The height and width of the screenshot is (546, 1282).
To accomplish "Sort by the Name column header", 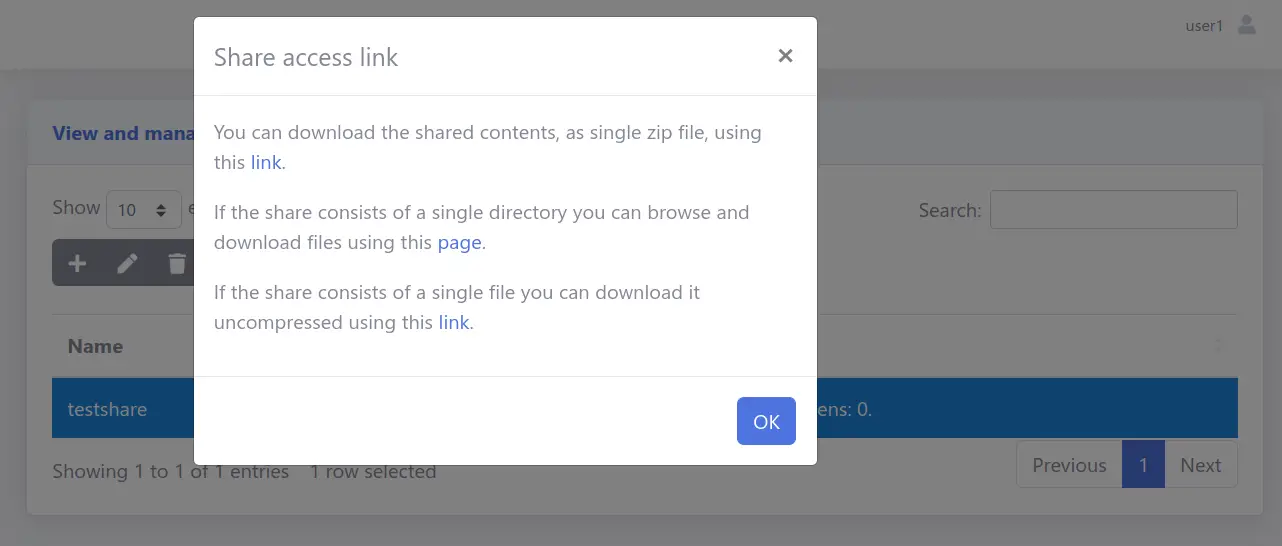I will tap(96, 346).
